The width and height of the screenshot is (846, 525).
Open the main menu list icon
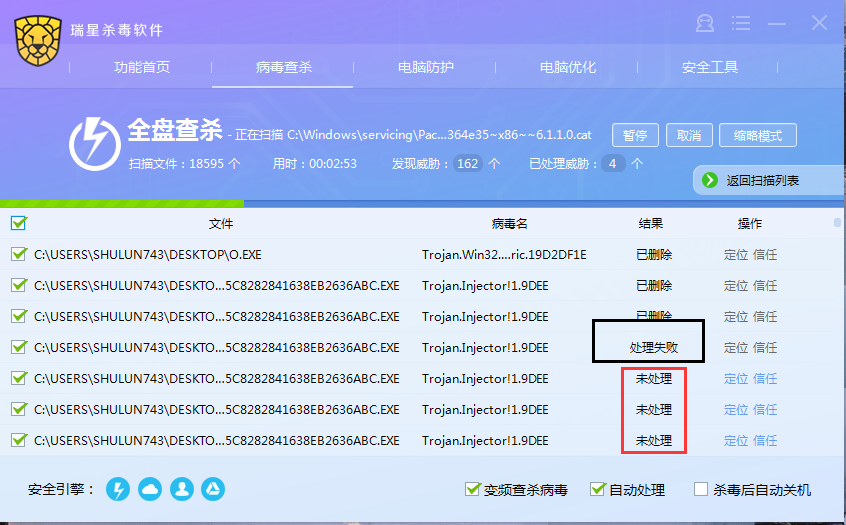(x=741, y=23)
